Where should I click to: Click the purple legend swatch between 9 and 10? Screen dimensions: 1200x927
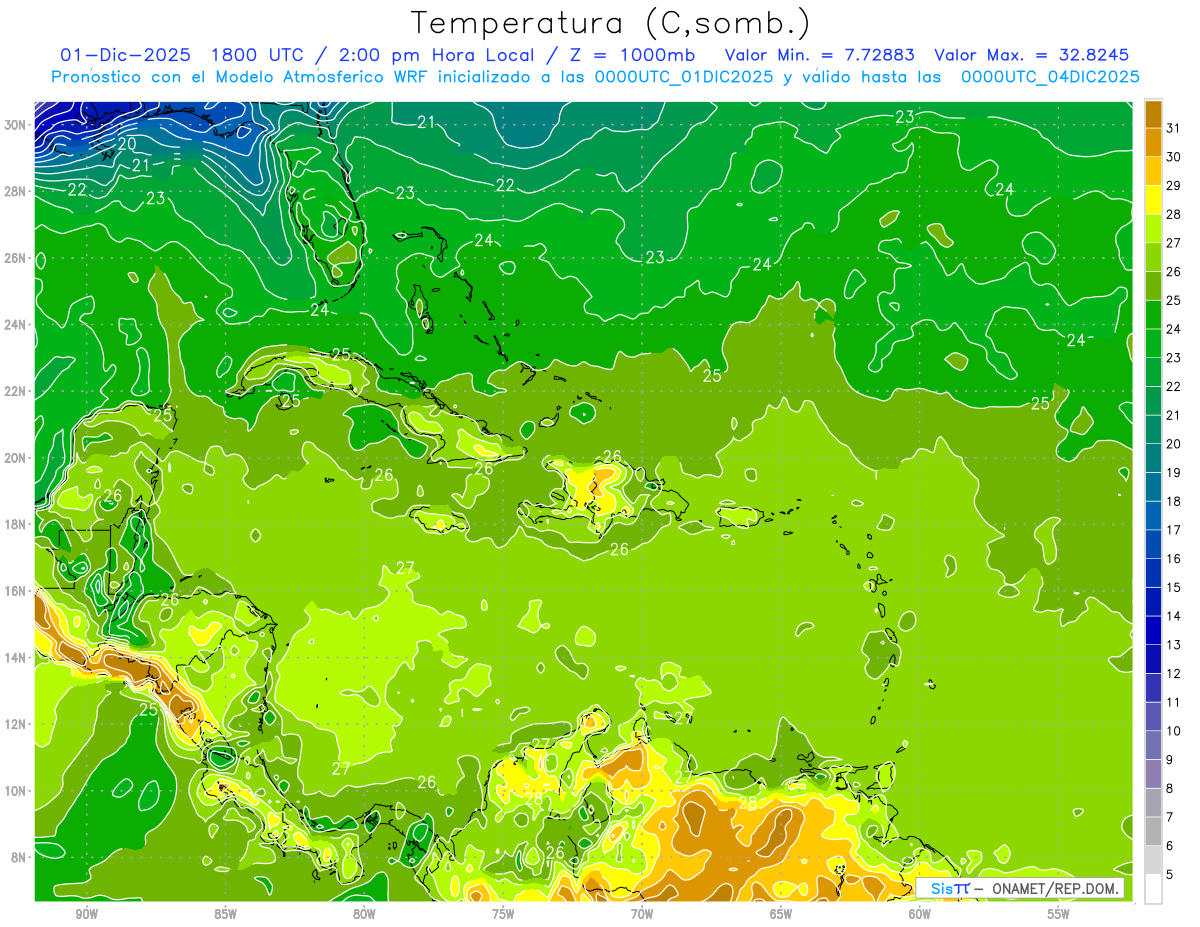(x=1153, y=746)
